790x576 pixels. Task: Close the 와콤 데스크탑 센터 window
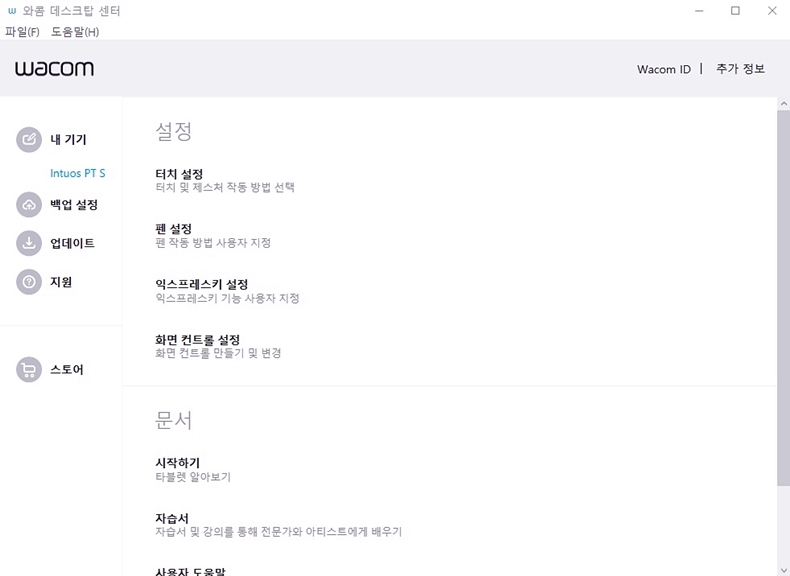[772, 11]
